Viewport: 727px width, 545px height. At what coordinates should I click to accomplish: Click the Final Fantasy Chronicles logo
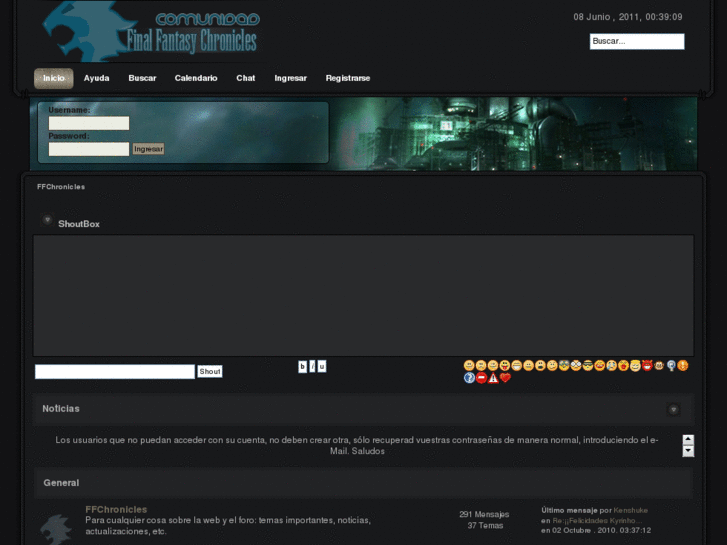[151, 32]
